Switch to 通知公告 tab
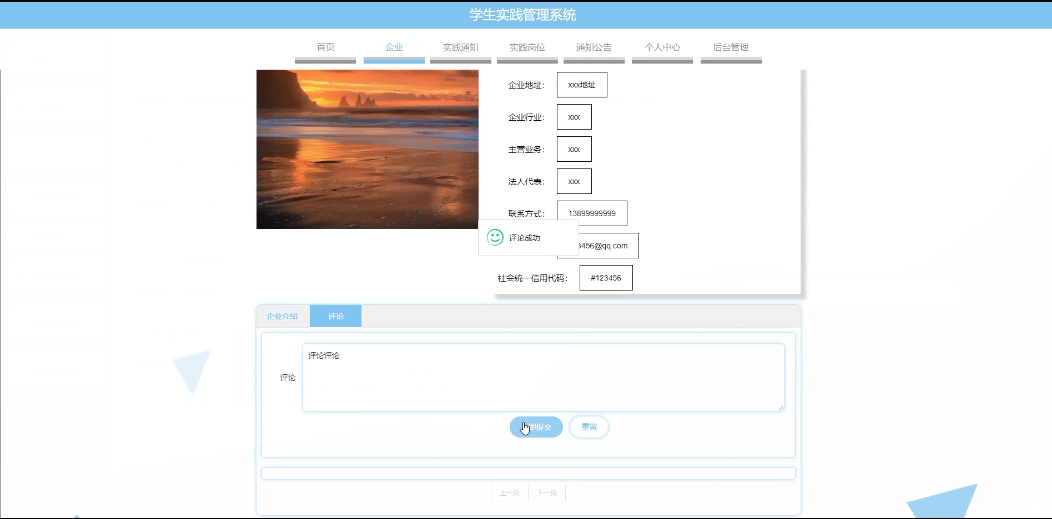This screenshot has height=519, width=1052. coord(594,48)
